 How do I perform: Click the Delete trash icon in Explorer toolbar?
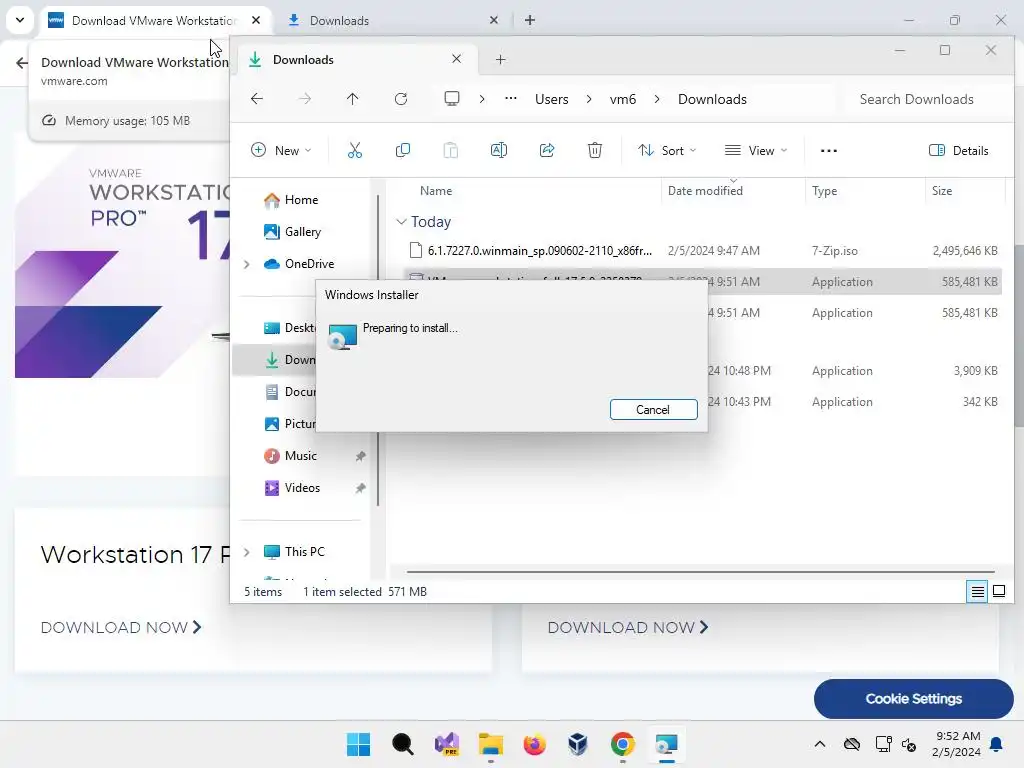[x=595, y=151]
